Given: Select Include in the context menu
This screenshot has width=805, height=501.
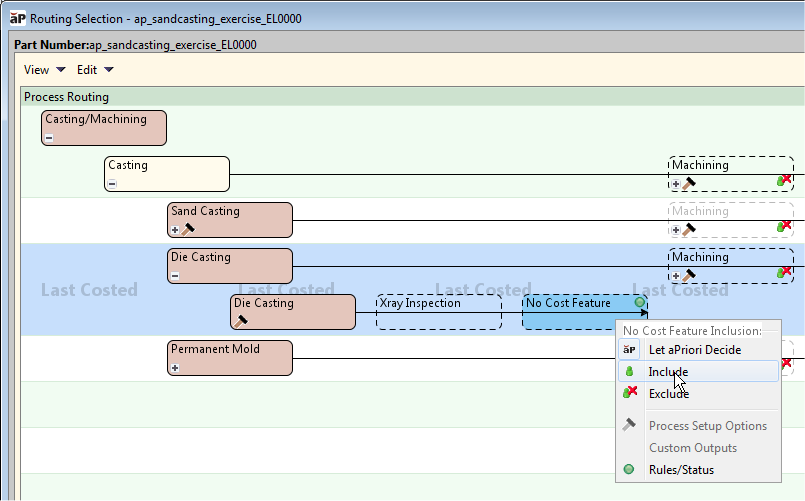Looking at the screenshot, I should click(668, 372).
